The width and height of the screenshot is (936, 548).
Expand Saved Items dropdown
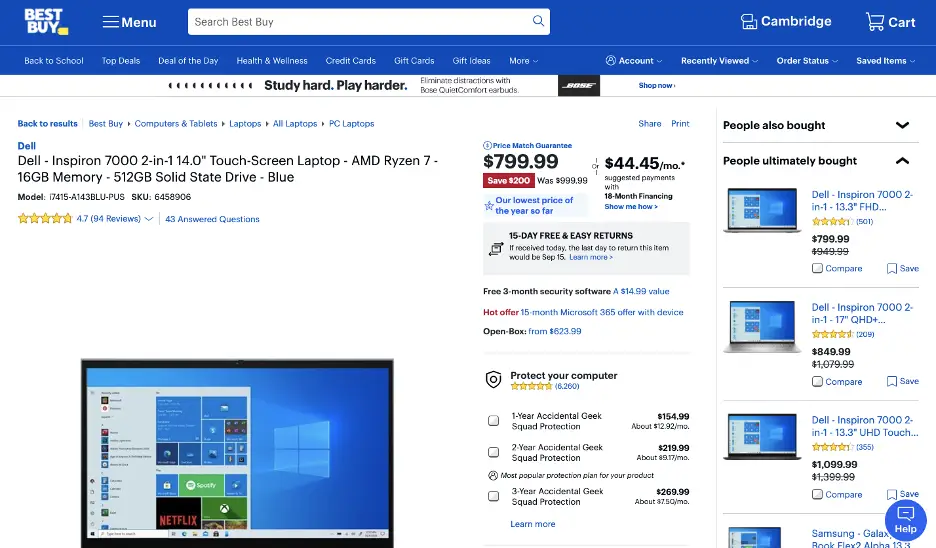pos(885,61)
